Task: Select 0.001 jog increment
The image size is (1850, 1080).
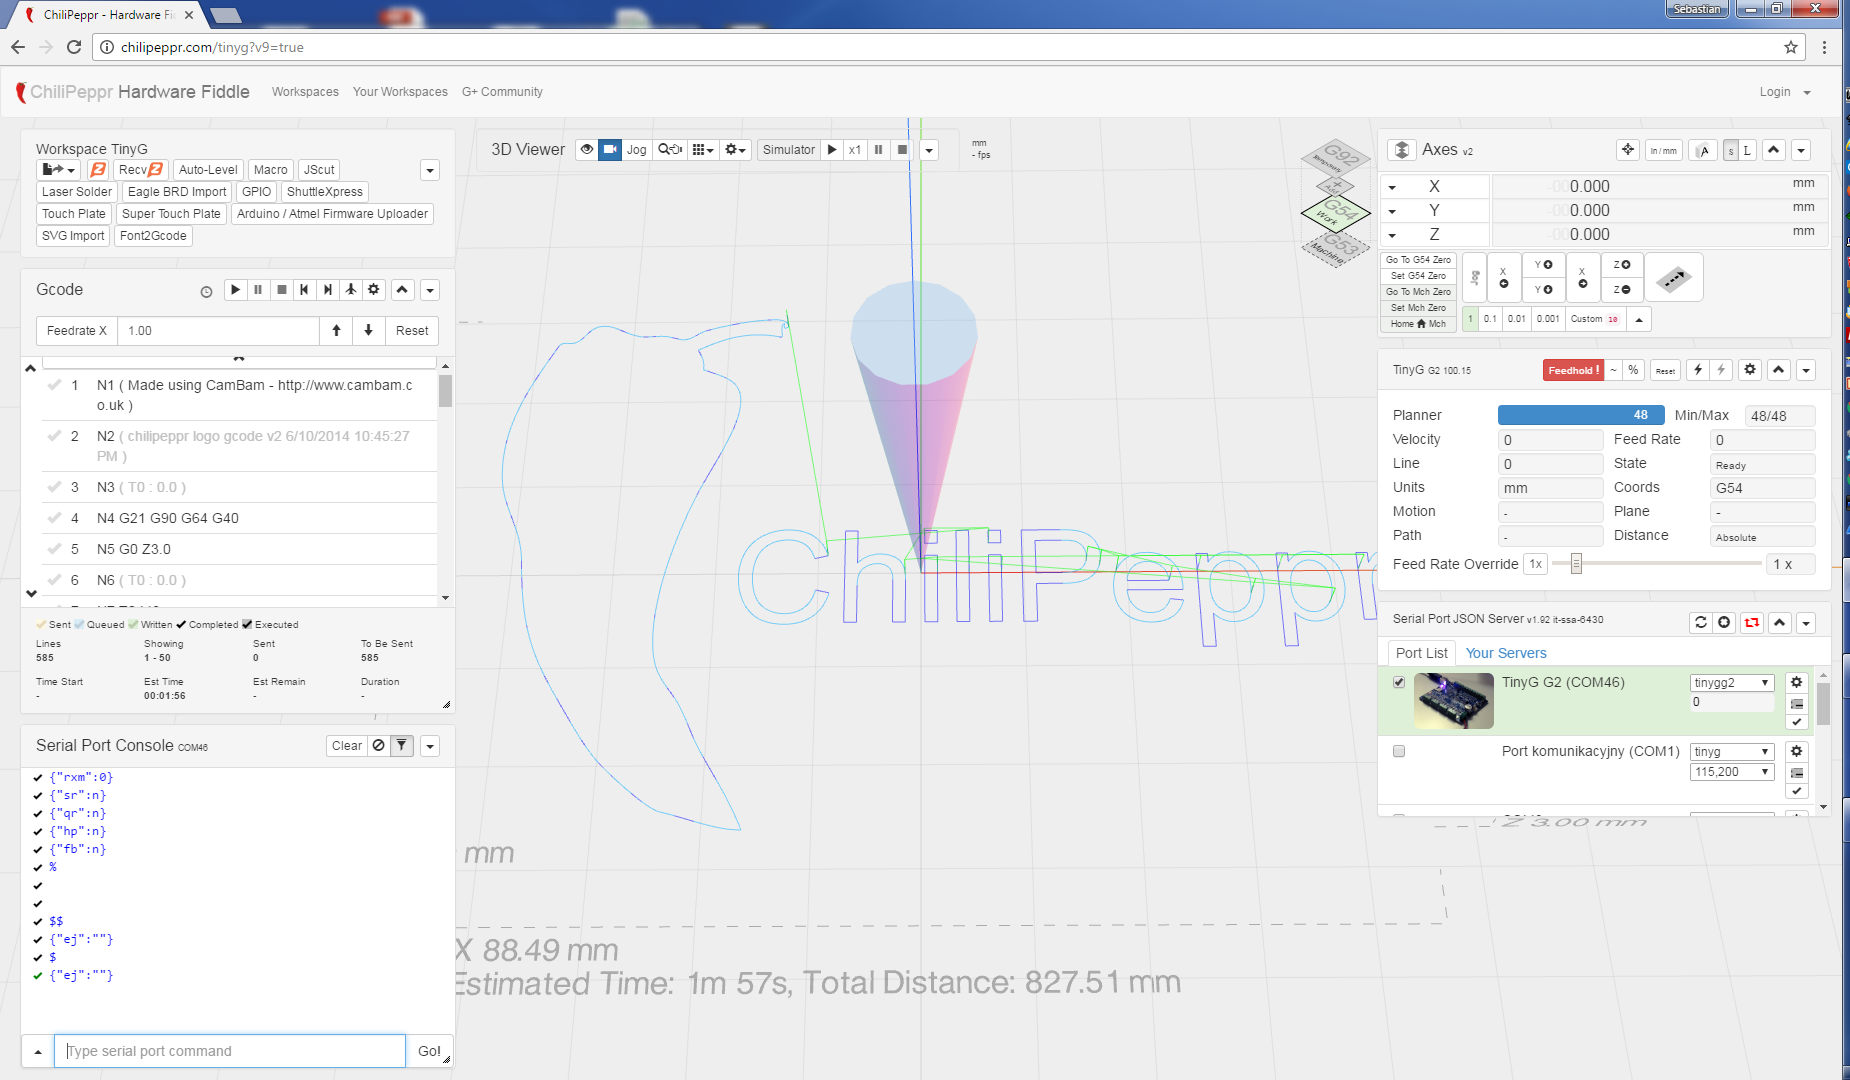Action: (x=1548, y=319)
